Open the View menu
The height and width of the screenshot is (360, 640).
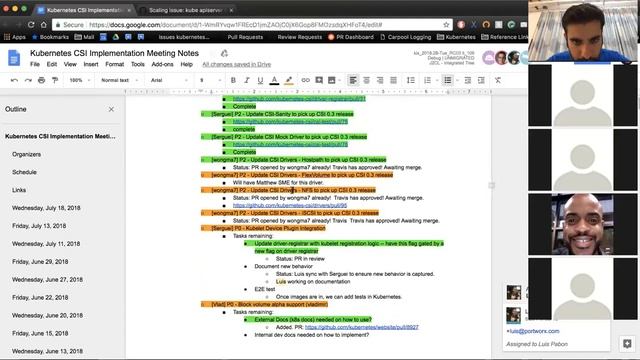pyautogui.click(x=70, y=64)
